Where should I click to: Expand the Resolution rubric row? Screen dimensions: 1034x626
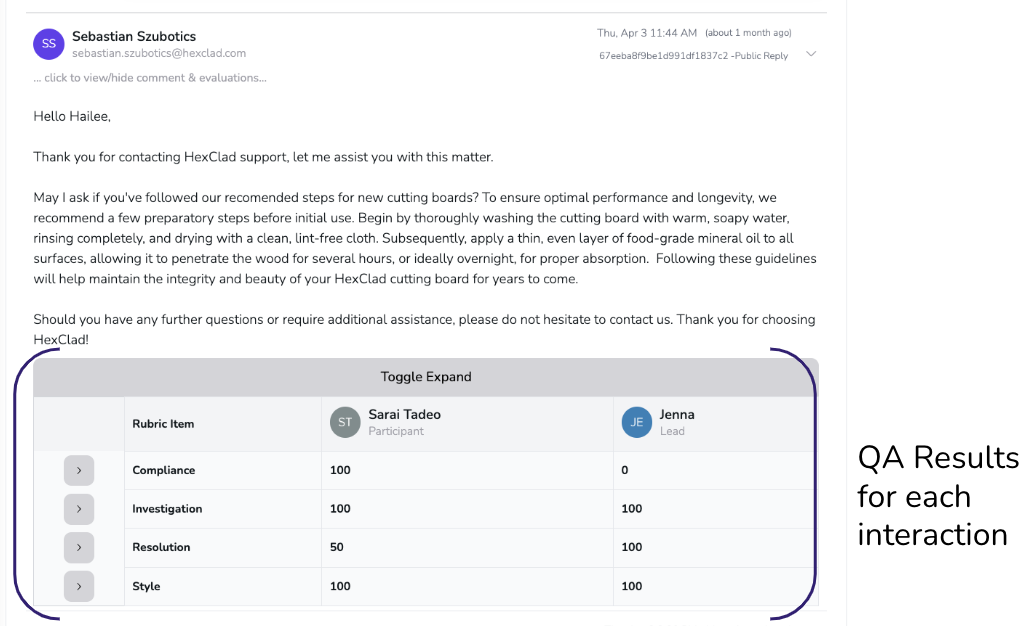point(79,547)
